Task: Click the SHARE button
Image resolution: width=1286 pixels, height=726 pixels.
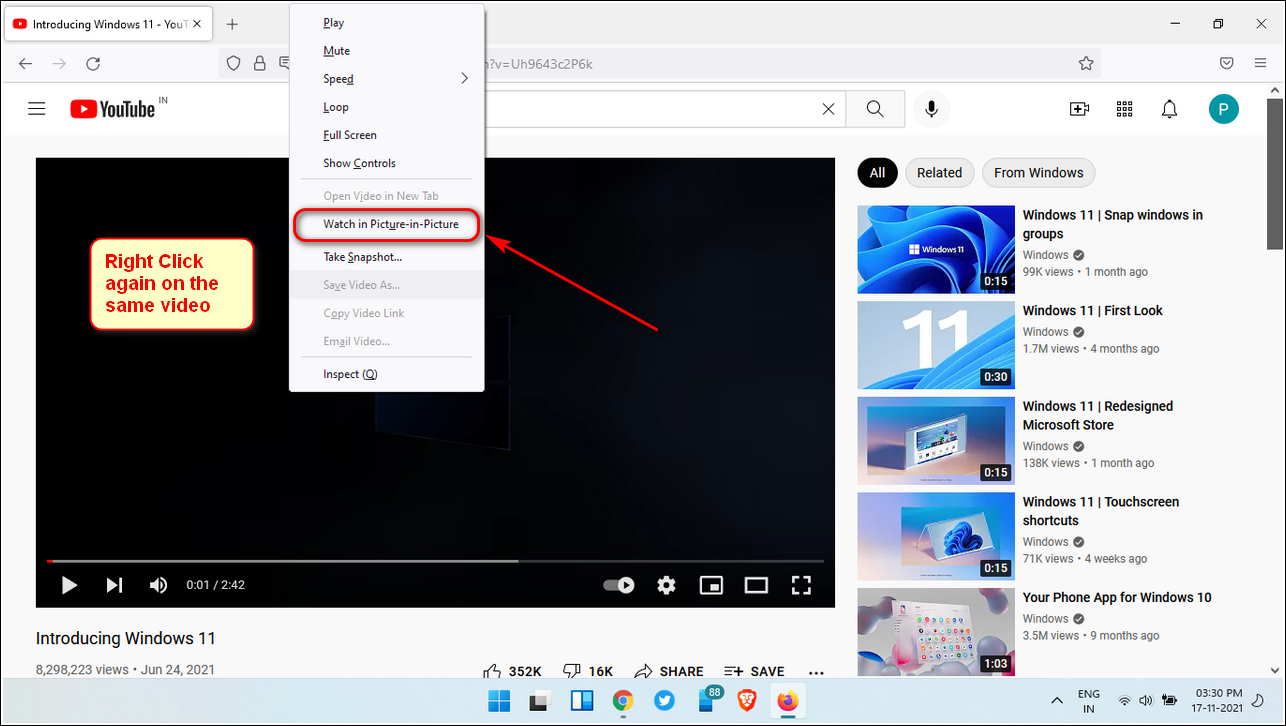Action: pos(668,671)
